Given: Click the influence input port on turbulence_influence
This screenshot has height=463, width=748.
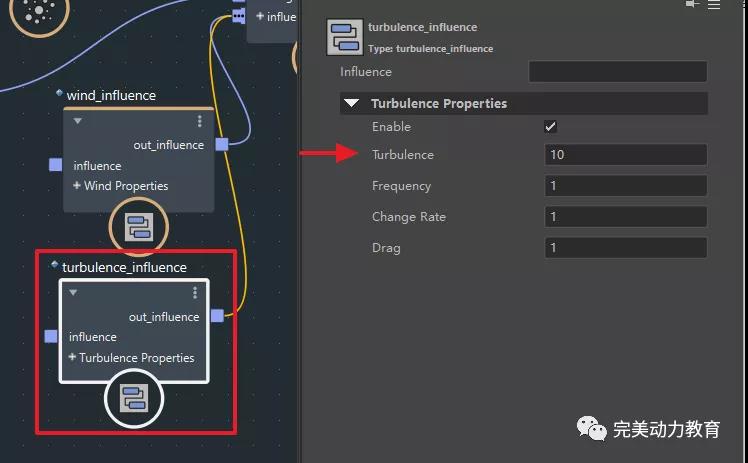Looking at the screenshot, I should coord(51,337).
